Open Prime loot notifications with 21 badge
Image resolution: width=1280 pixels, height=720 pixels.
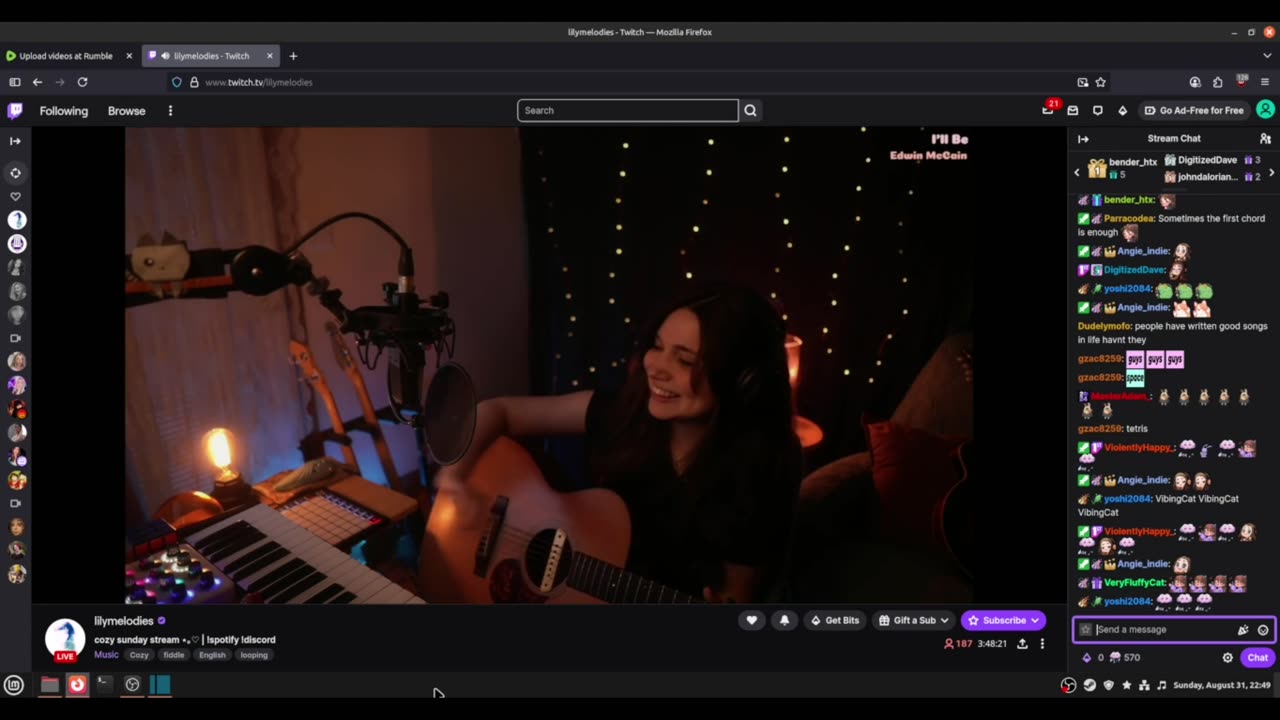coord(1048,110)
